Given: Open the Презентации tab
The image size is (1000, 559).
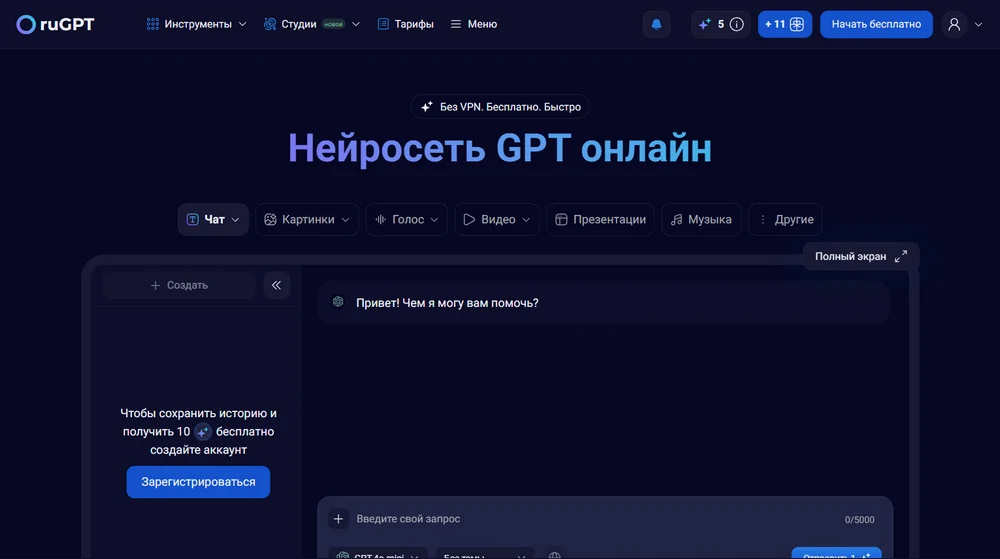Looking at the screenshot, I should [x=600, y=219].
